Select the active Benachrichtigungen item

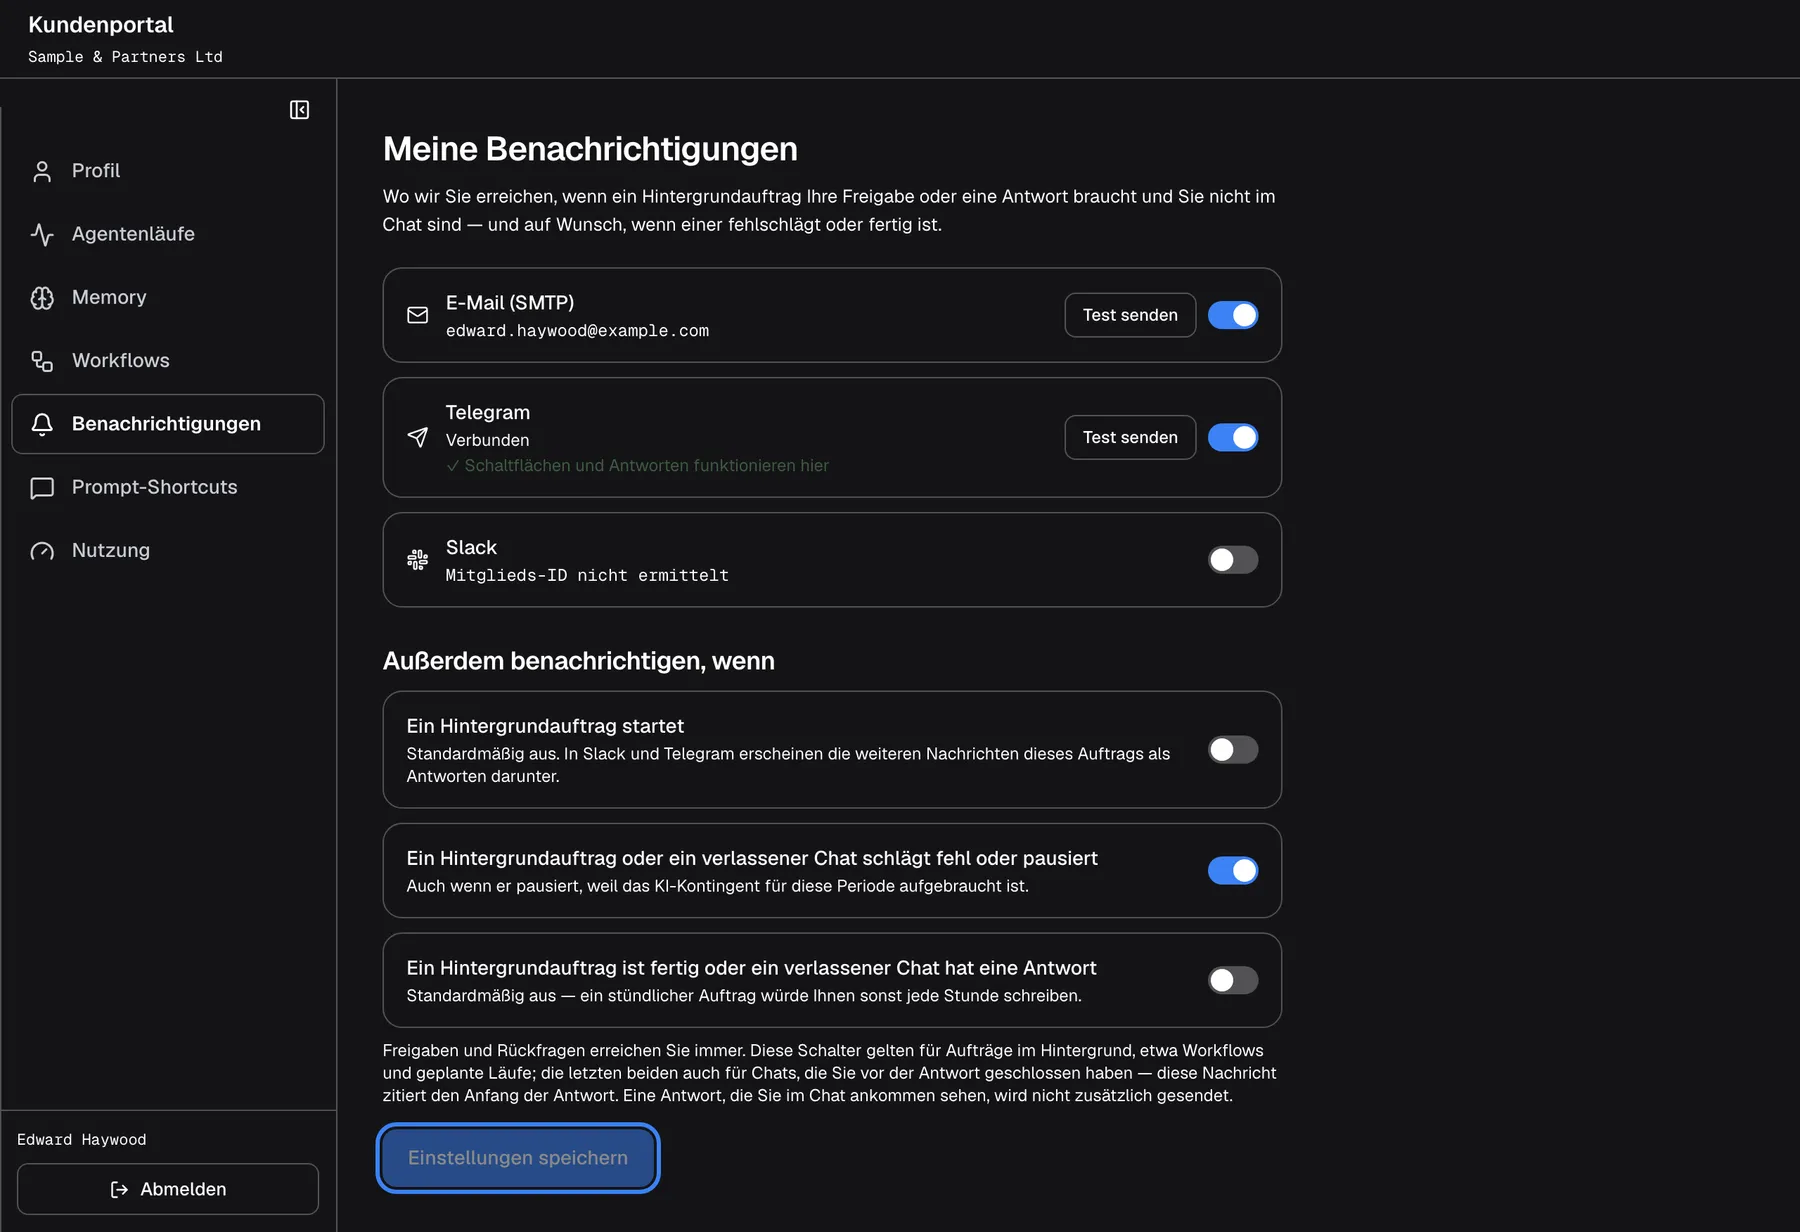coord(168,424)
